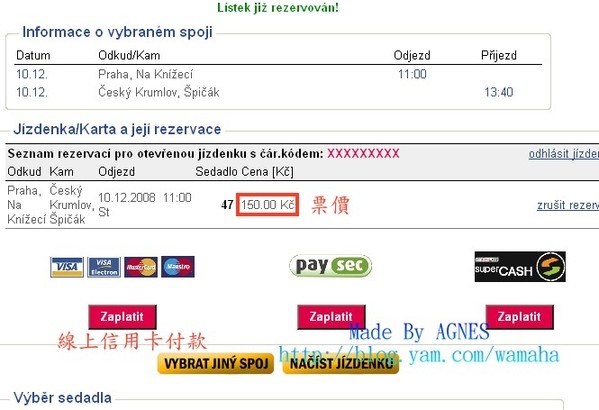Click Zaplatit under the credit card logos

[122, 317]
